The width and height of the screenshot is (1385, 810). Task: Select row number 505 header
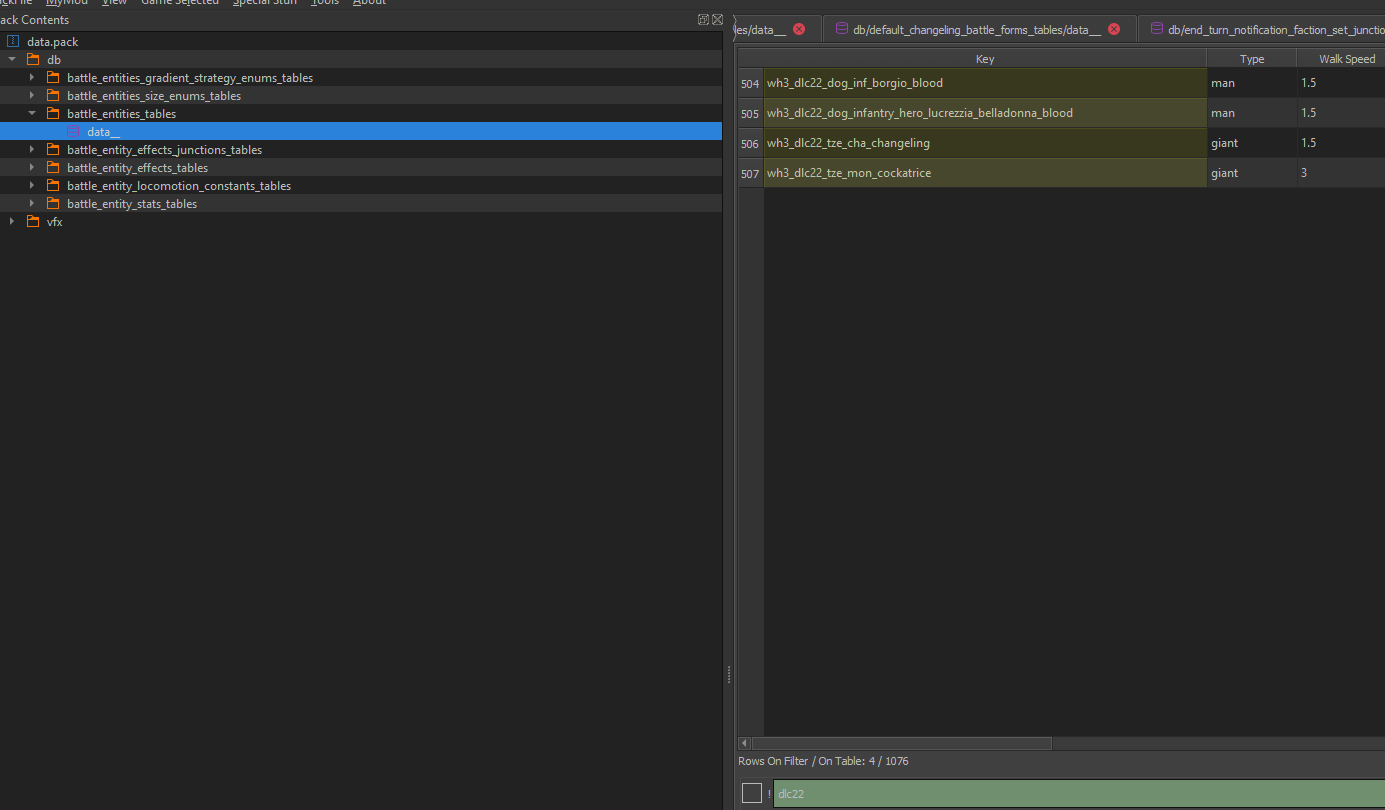coord(750,113)
